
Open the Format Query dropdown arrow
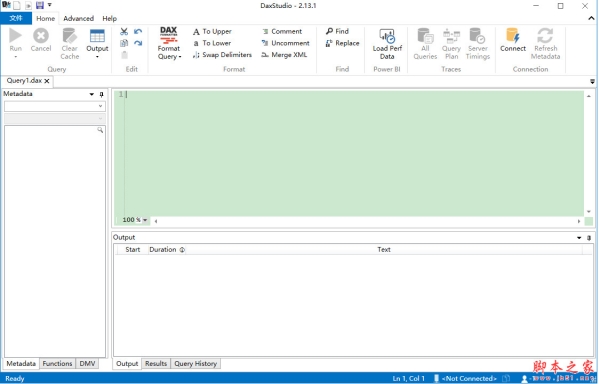coord(180,57)
